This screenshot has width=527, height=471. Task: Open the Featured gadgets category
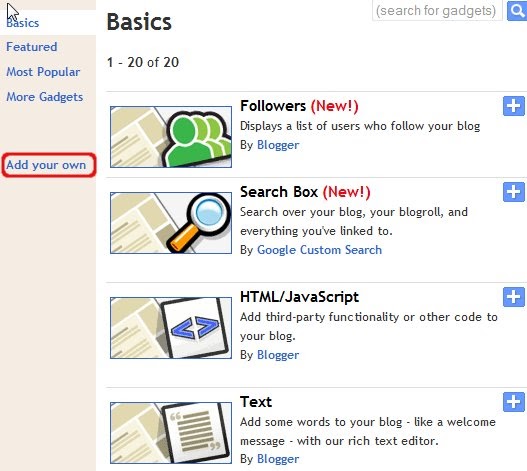click(32, 47)
